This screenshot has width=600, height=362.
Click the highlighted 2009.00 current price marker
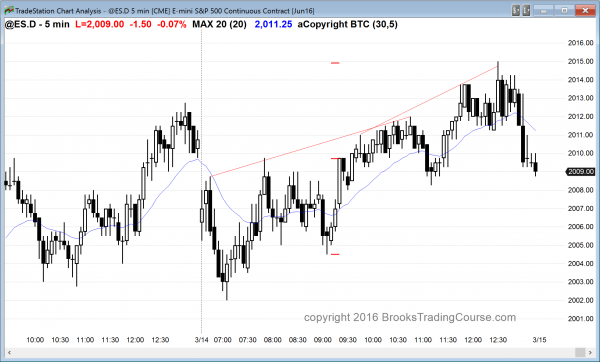click(x=580, y=172)
